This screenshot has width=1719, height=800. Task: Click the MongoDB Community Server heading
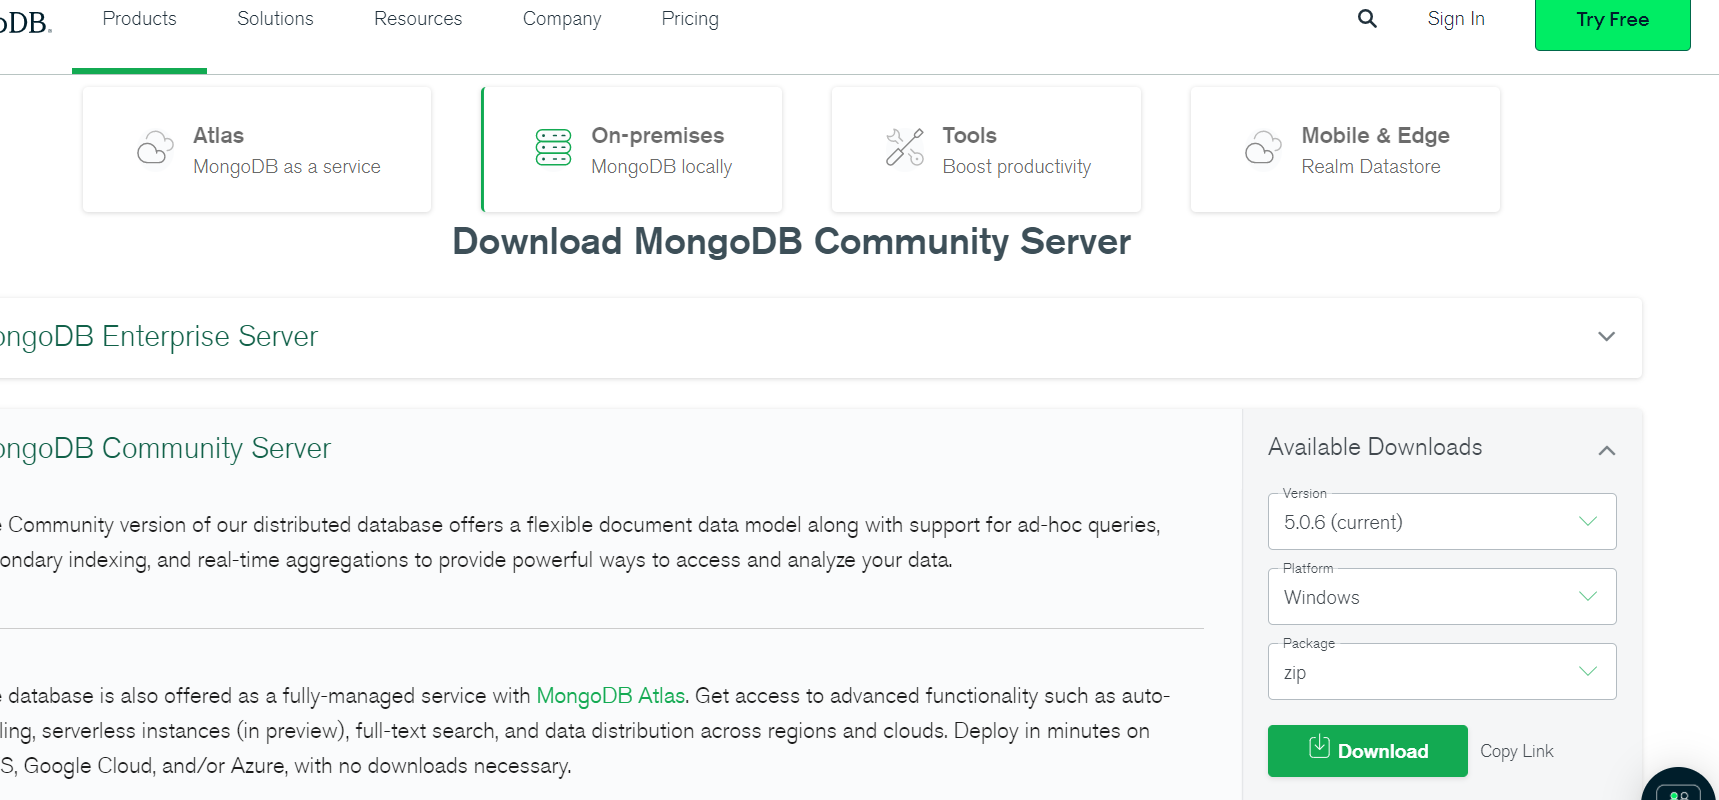tap(165, 448)
